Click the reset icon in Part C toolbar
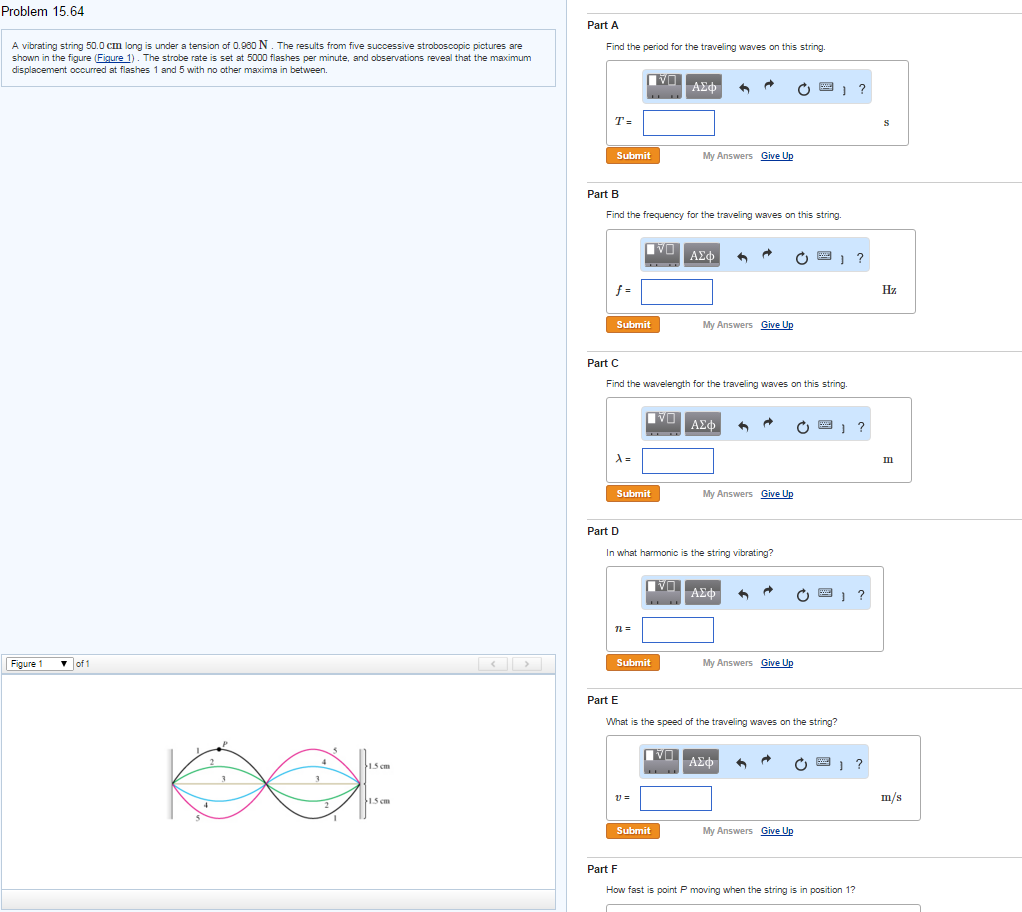1022x912 pixels. click(802, 425)
